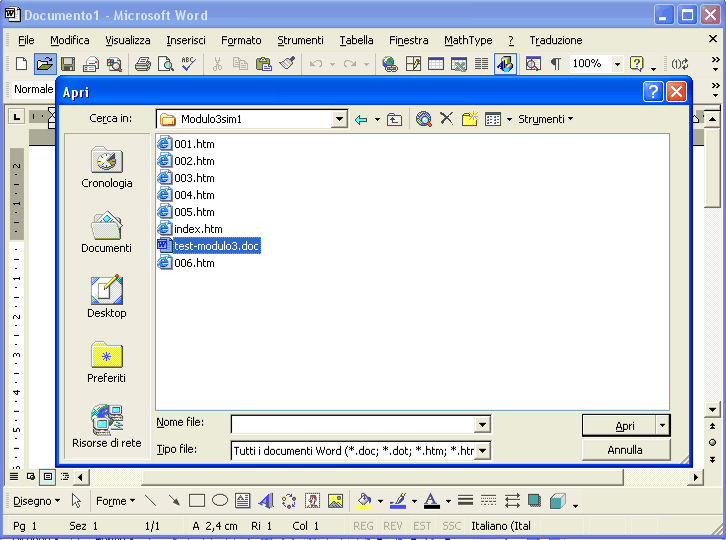Screen dimensions: 726x540
Task: Click the dialog help question mark button
Action: [x=653, y=92]
